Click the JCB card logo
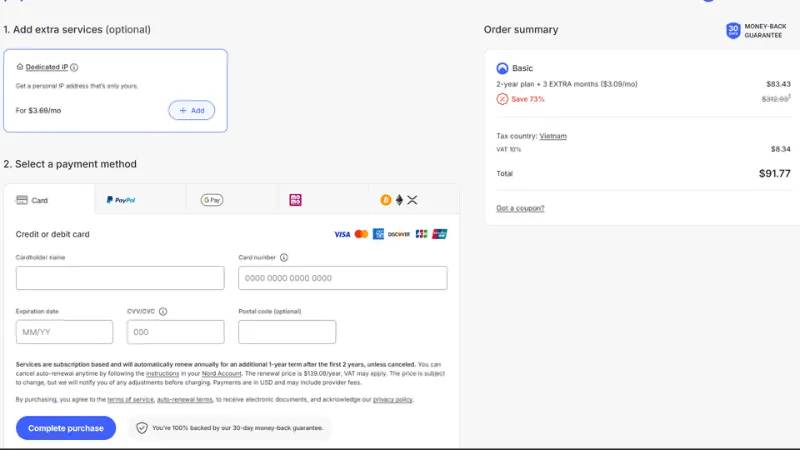Screen dimensions: 800x450 [421, 234]
